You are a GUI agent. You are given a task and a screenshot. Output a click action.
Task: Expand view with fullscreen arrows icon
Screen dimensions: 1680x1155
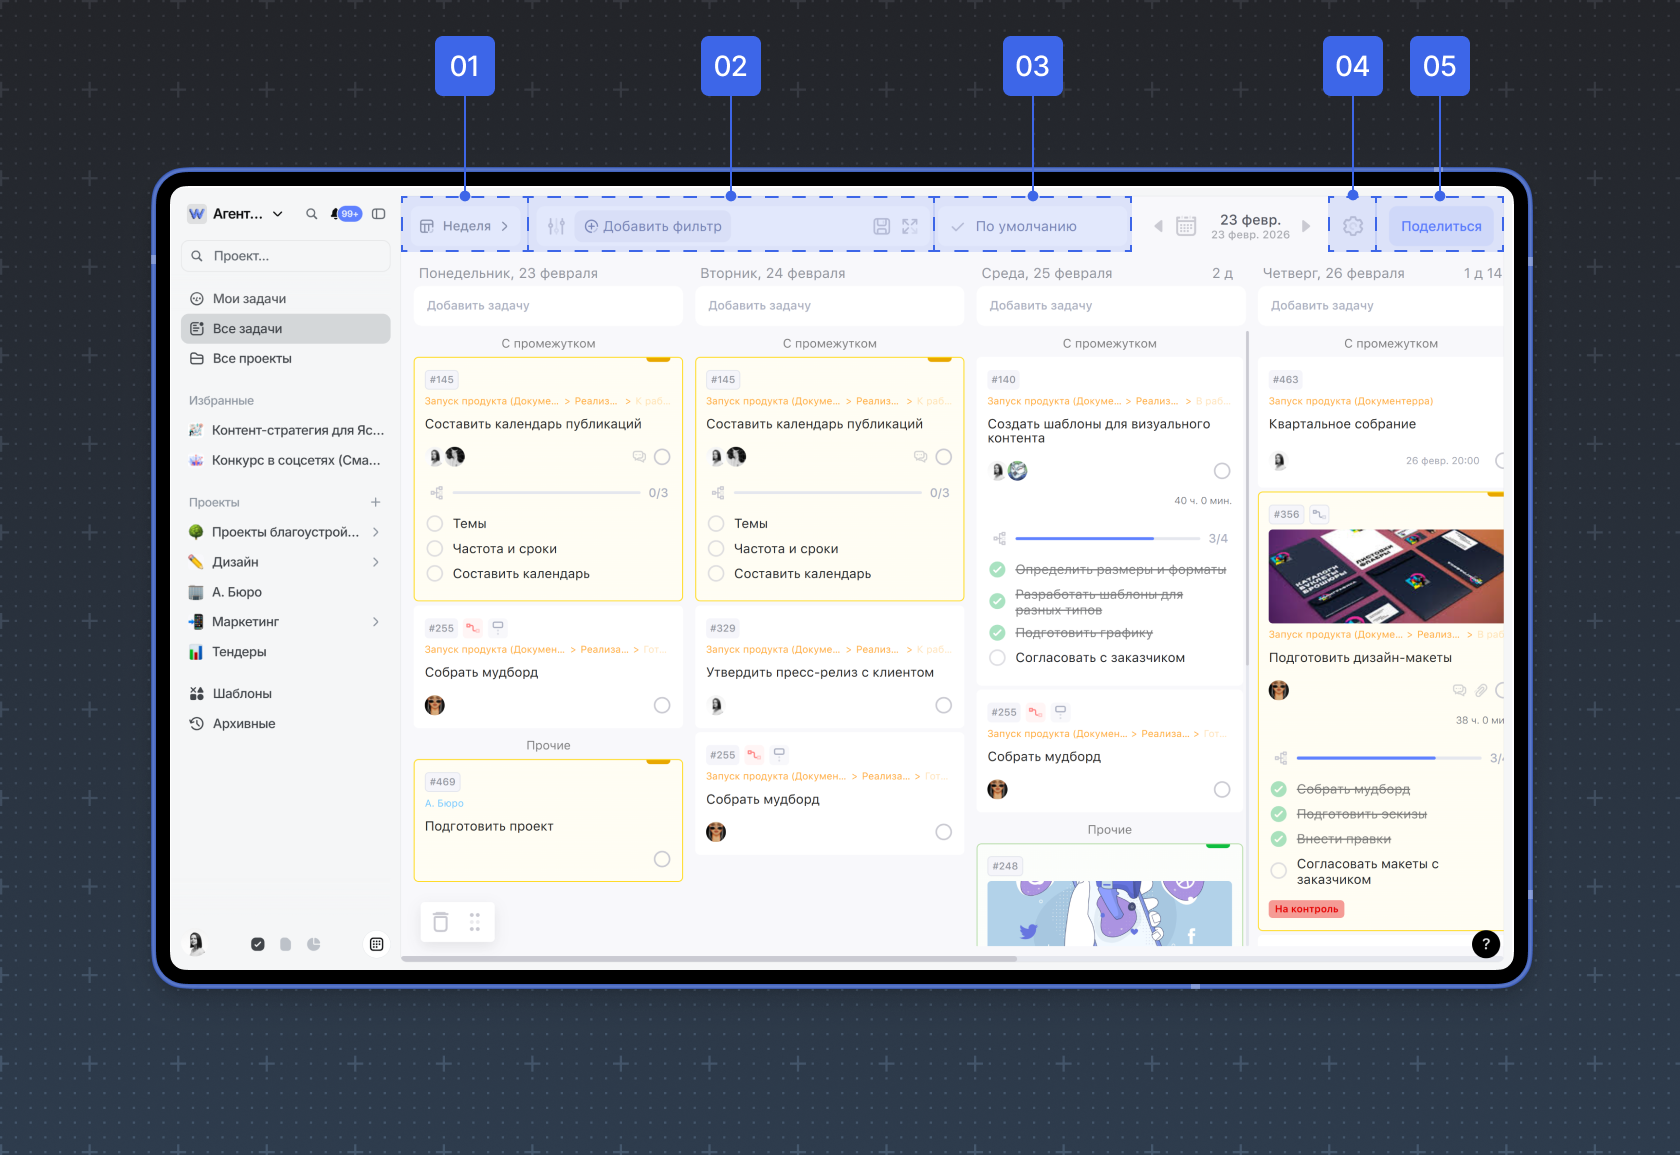point(910,226)
